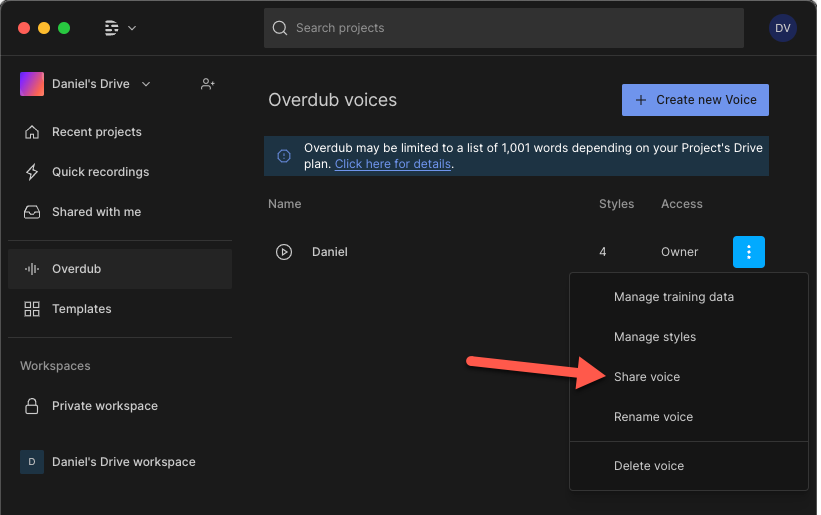Image resolution: width=821 pixels, height=515 pixels.
Task: Open the Descript app menu icon
Action: point(112,28)
